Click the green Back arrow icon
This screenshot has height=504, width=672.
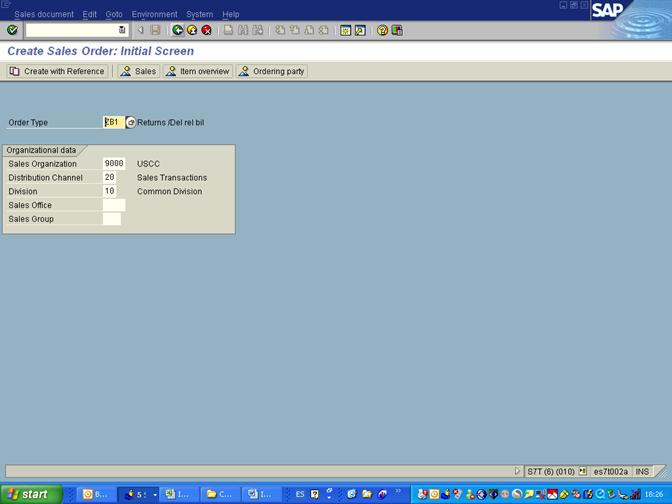tap(178, 30)
